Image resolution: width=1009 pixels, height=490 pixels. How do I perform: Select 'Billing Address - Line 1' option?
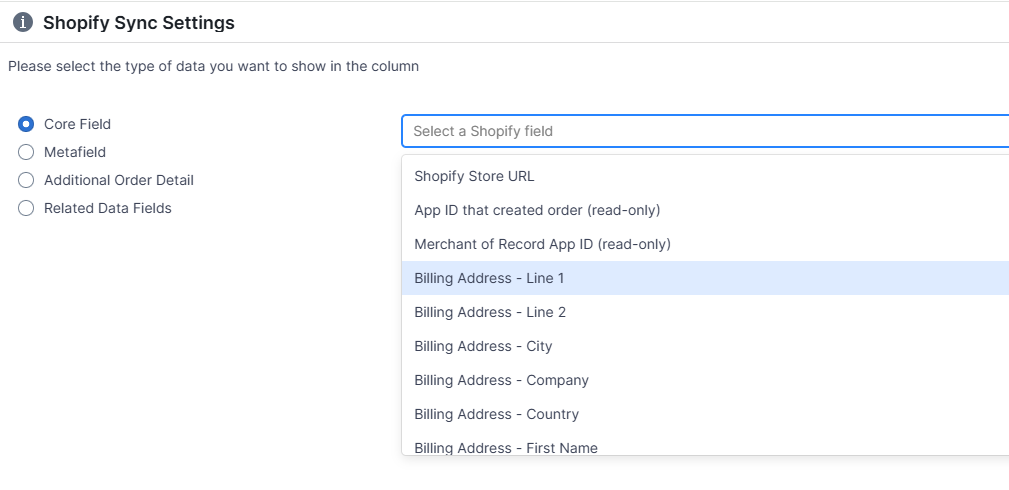click(x=705, y=278)
